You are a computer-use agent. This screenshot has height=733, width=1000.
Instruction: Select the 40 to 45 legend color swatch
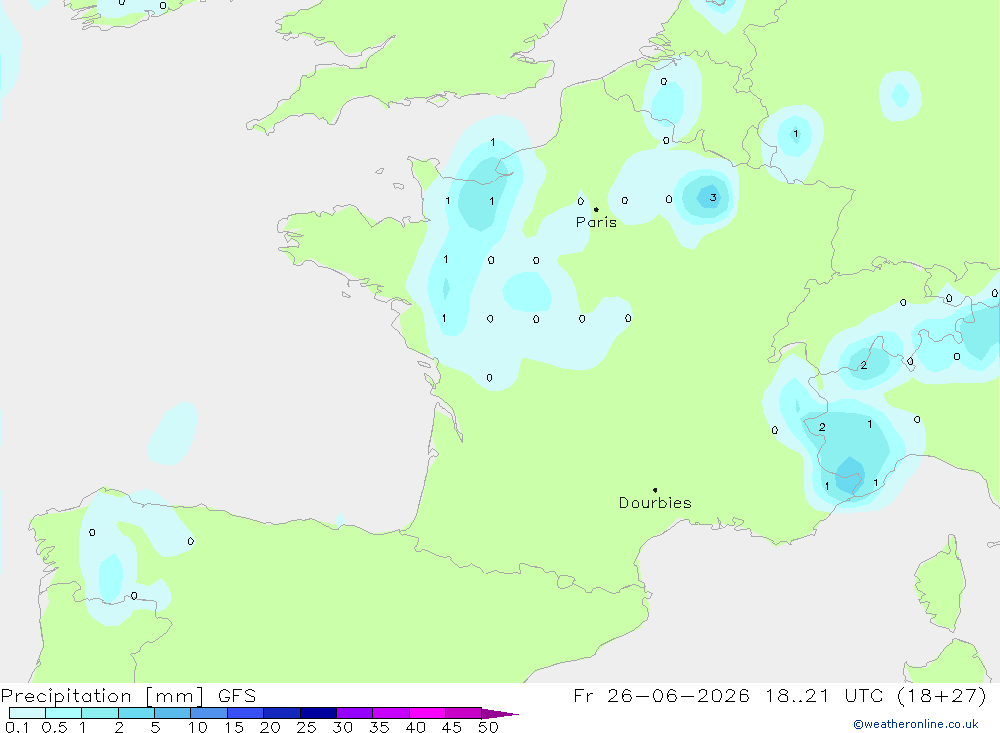(427, 713)
